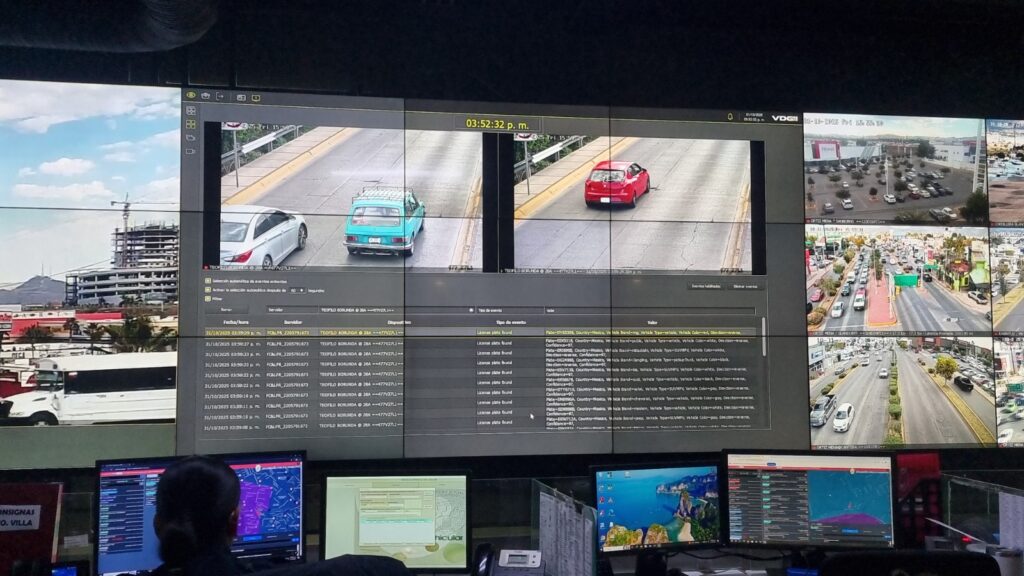Select the highlighted yellow first event row
This screenshot has height=576, width=1024.
[480, 332]
